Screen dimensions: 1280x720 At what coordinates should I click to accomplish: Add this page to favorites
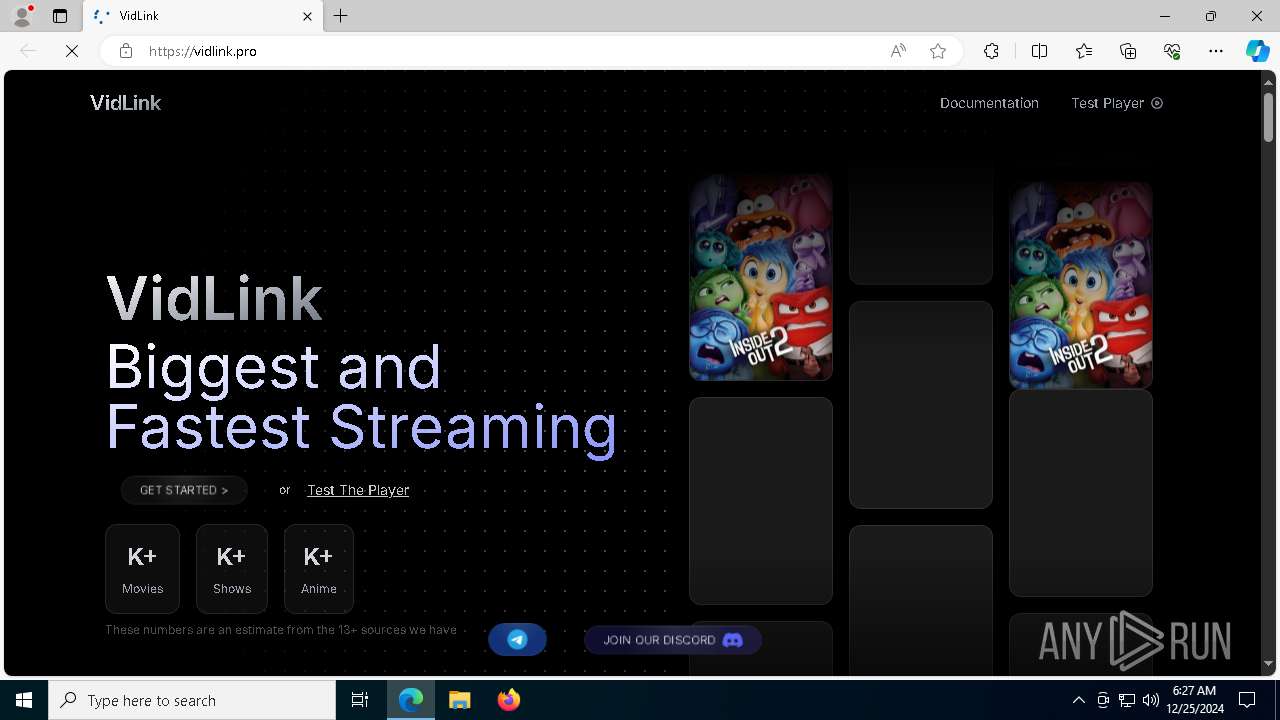938,51
